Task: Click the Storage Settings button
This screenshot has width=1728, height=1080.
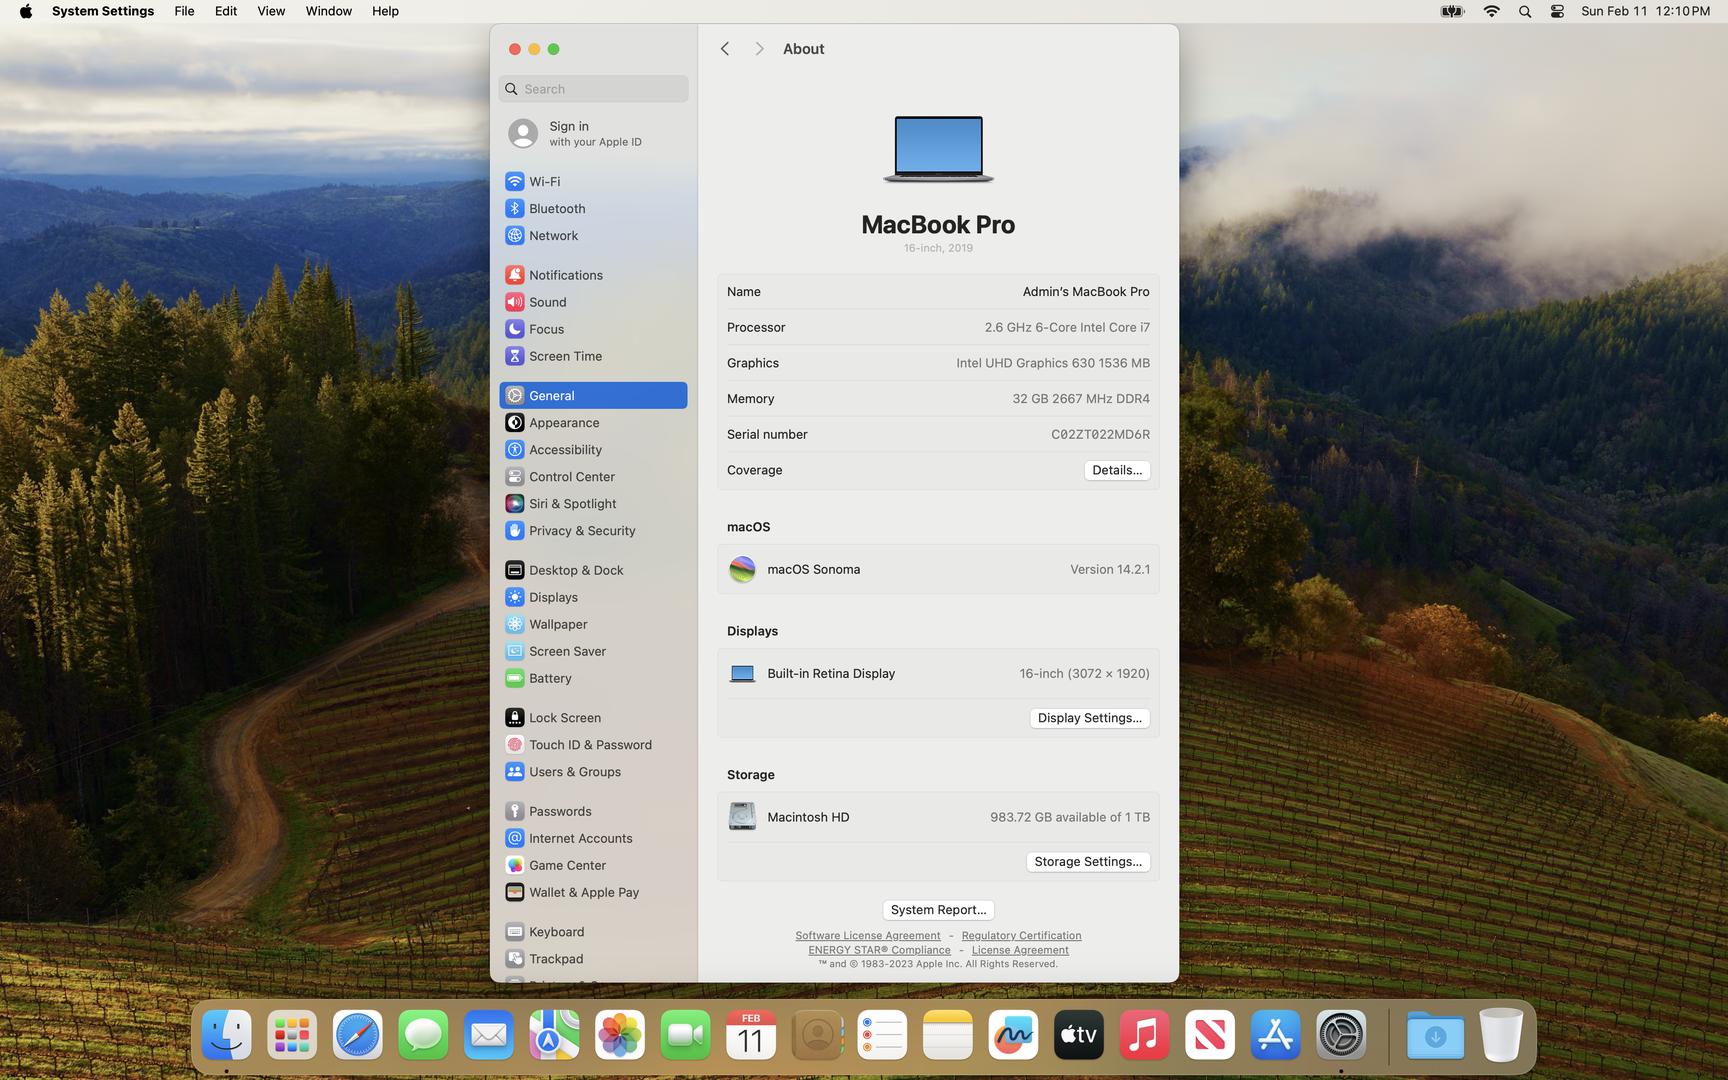Action: pos(1087,862)
